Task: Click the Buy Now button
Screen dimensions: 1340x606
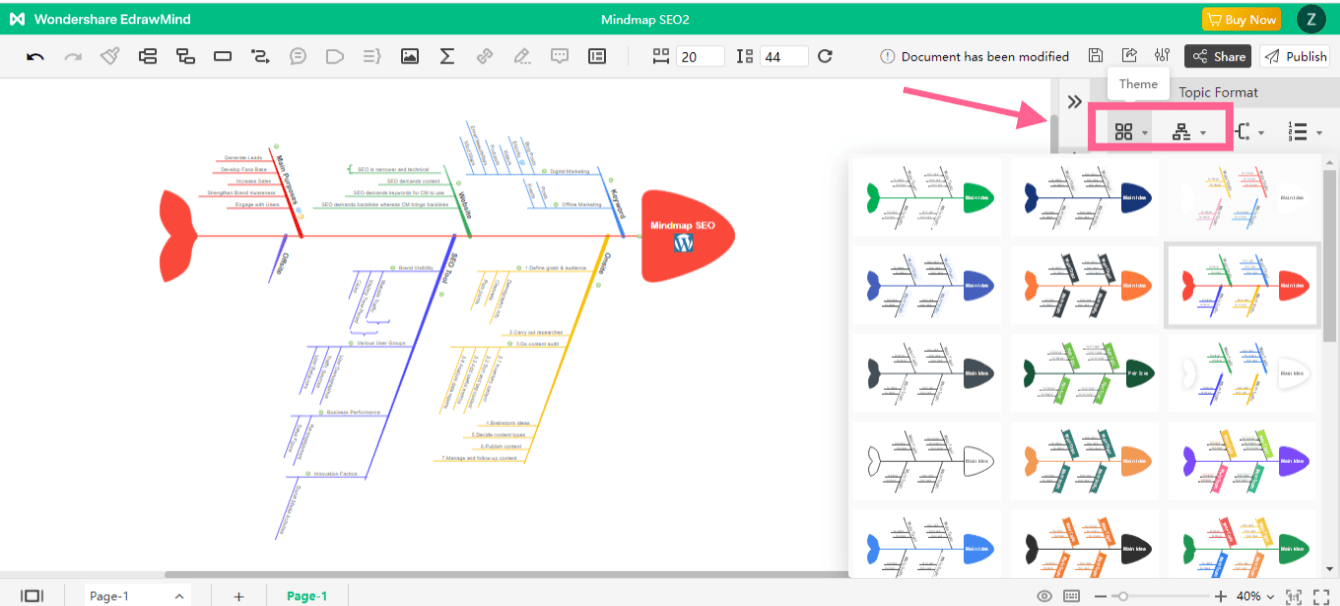Action: (x=1241, y=19)
